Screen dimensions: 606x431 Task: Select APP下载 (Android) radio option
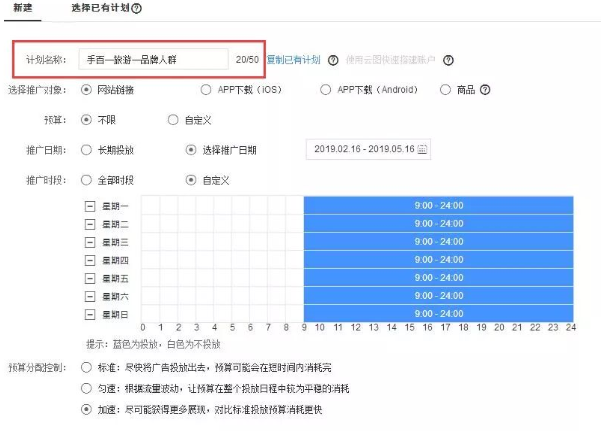325,90
